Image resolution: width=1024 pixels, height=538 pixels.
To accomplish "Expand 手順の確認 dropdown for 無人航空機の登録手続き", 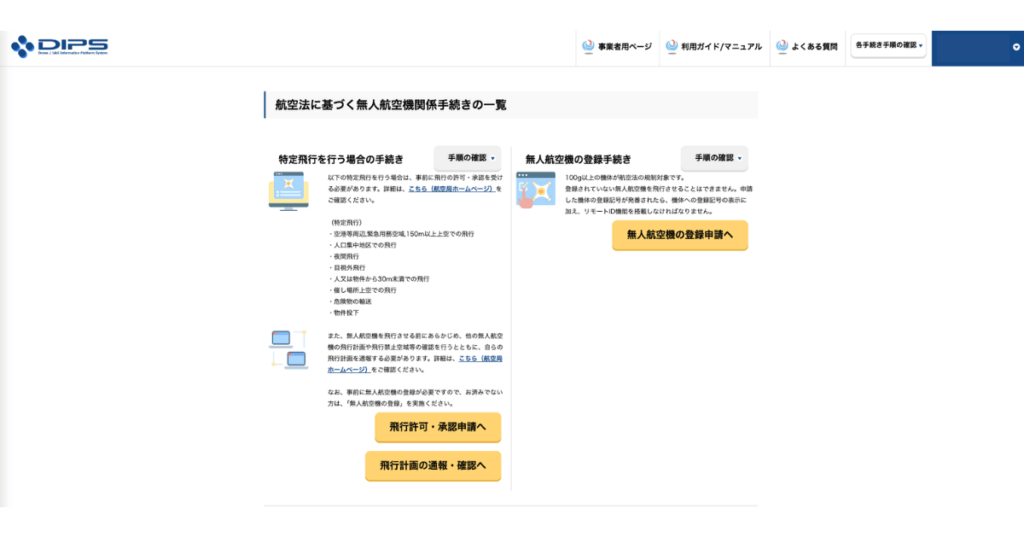I will (714, 158).
